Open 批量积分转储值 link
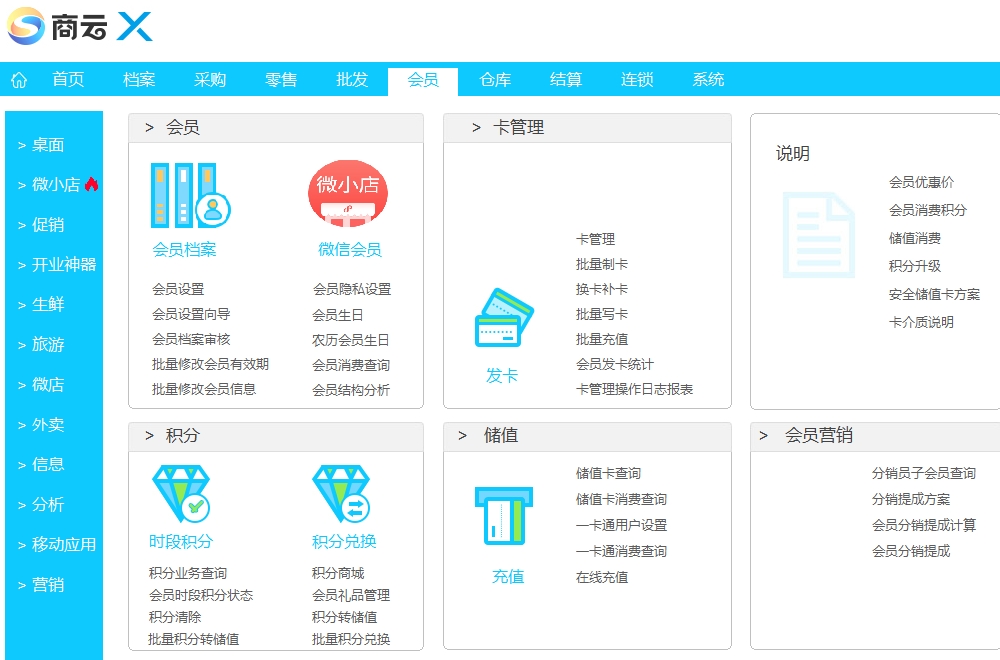1000x660 pixels. [x=194, y=639]
